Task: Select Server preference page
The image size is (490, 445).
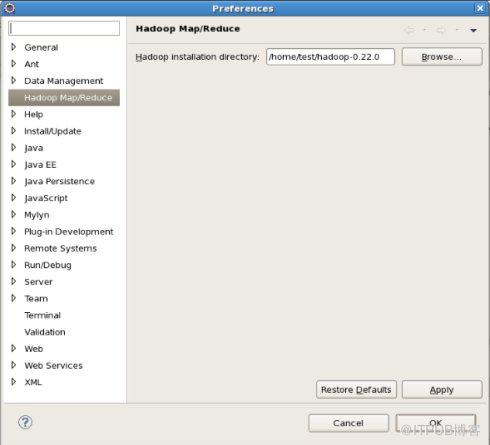Action: click(x=38, y=282)
